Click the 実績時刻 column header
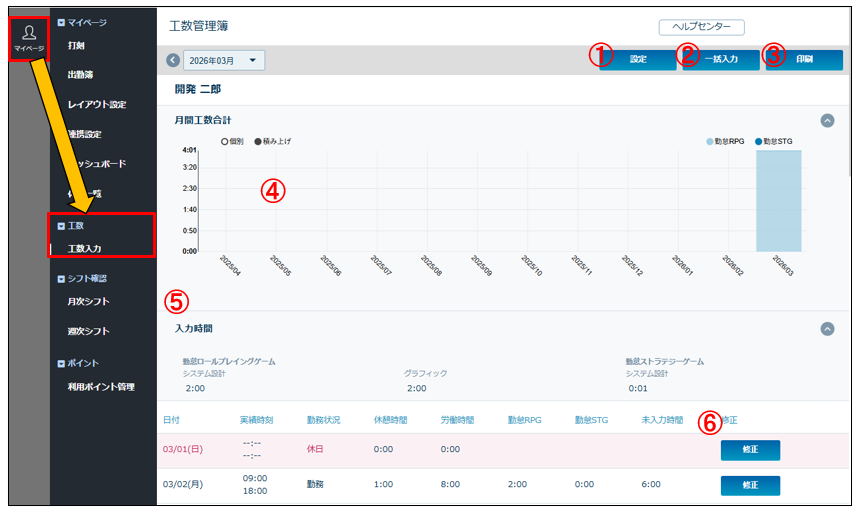860x515 pixels. point(256,420)
